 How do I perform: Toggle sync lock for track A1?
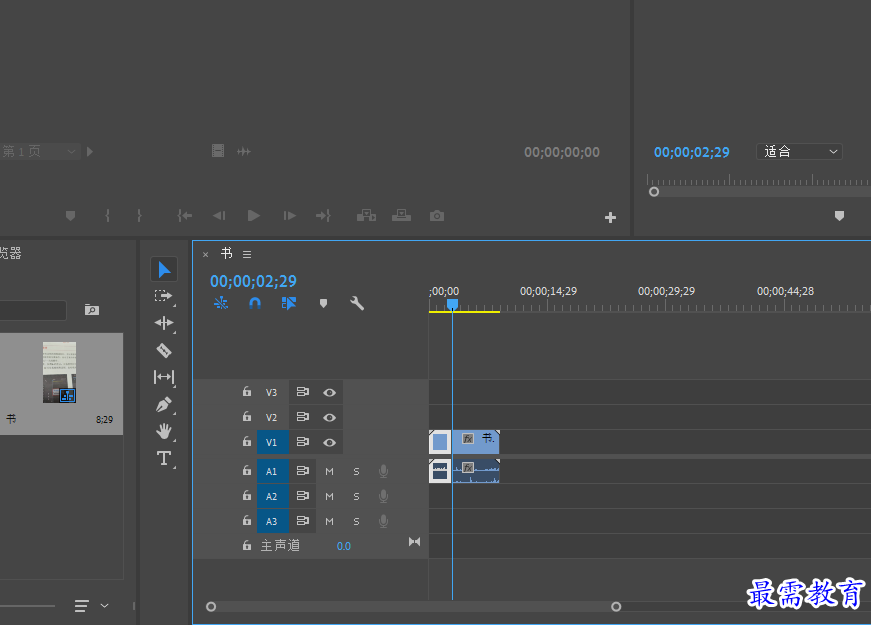(x=303, y=471)
